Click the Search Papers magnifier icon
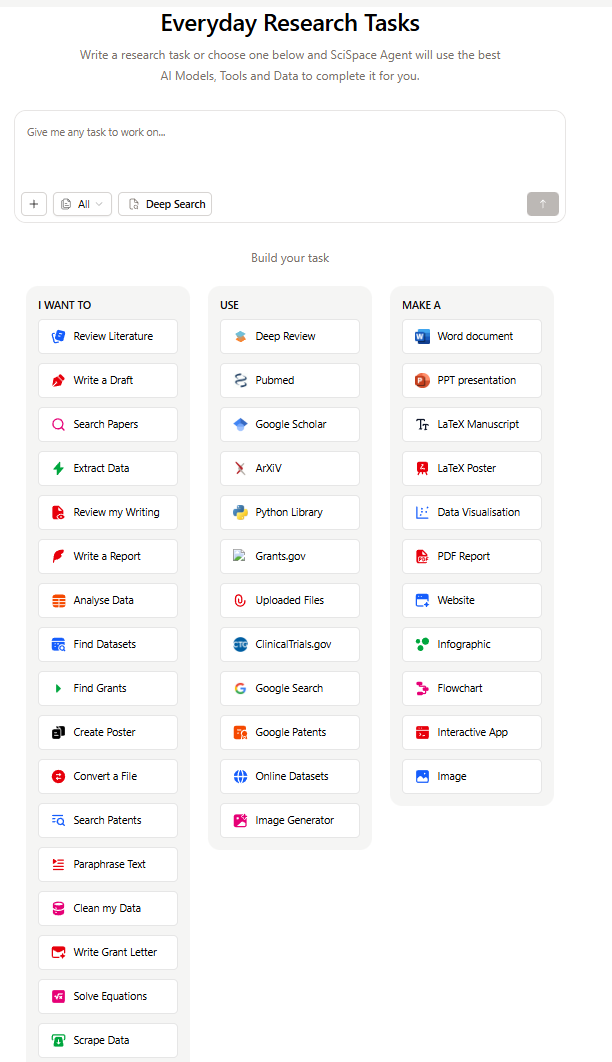The width and height of the screenshot is (612, 1062). pyautogui.click(x=59, y=425)
